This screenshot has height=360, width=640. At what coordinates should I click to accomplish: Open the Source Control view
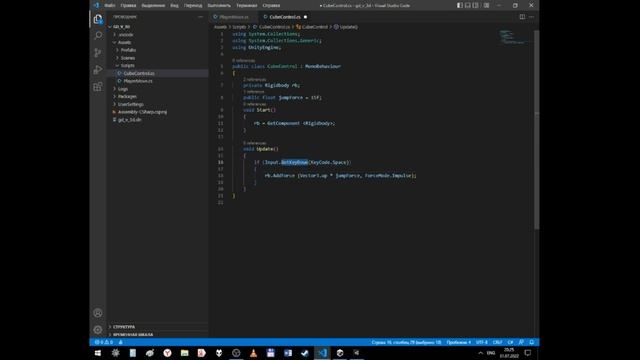[x=98, y=53]
